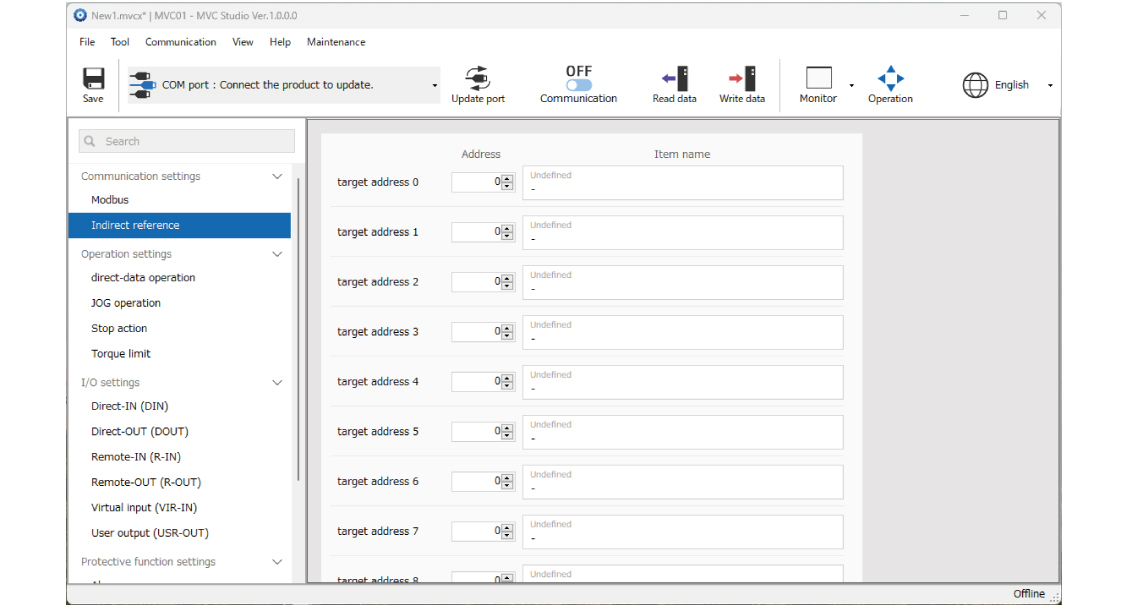Click the 'target address 1' label
Image resolution: width=1127 pixels, height=616 pixels.
tap(377, 232)
